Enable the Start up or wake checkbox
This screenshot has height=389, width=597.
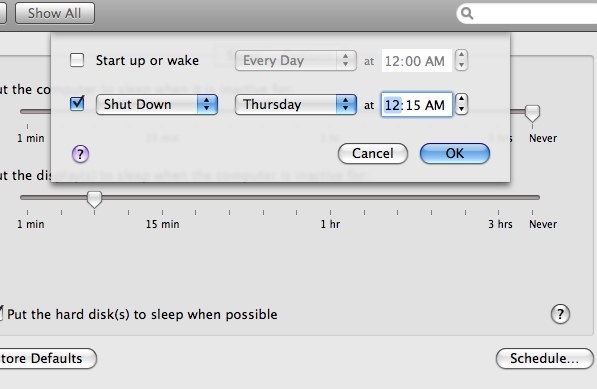tap(77, 60)
